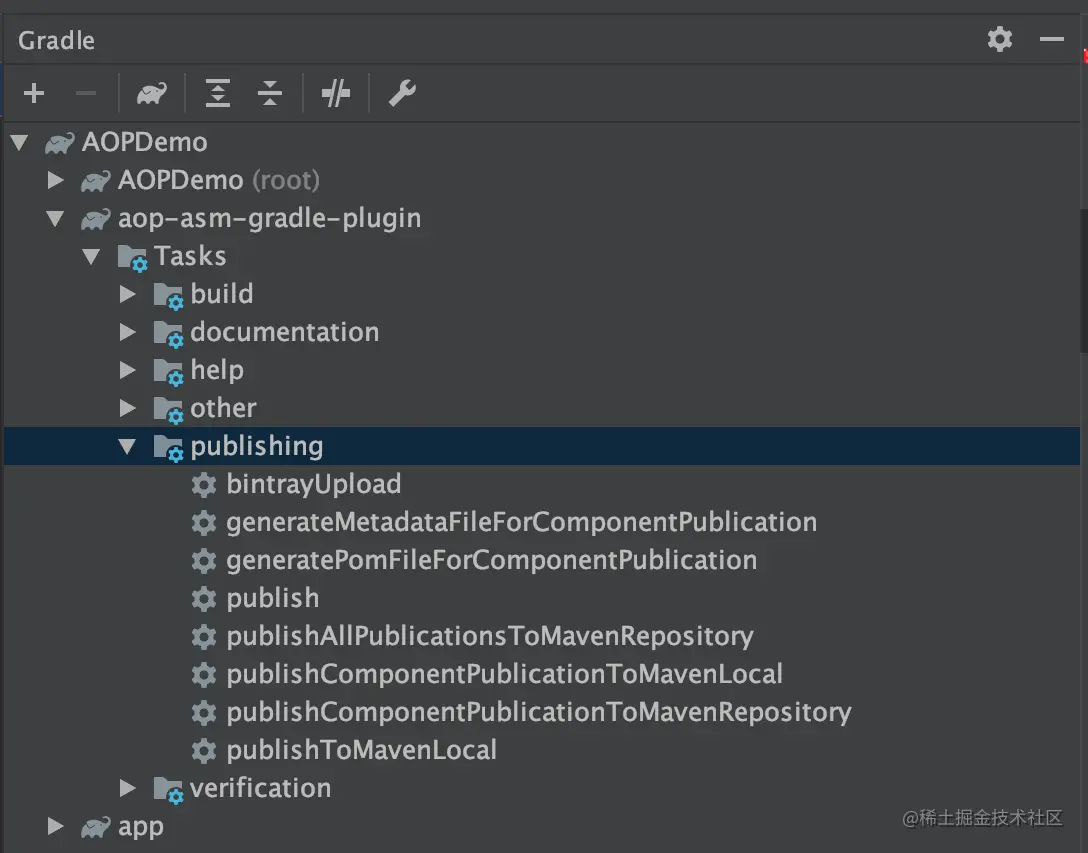1088x853 pixels.
Task: Collapse the aop-asm-gradle-plugin module
Action: [x=55, y=218]
